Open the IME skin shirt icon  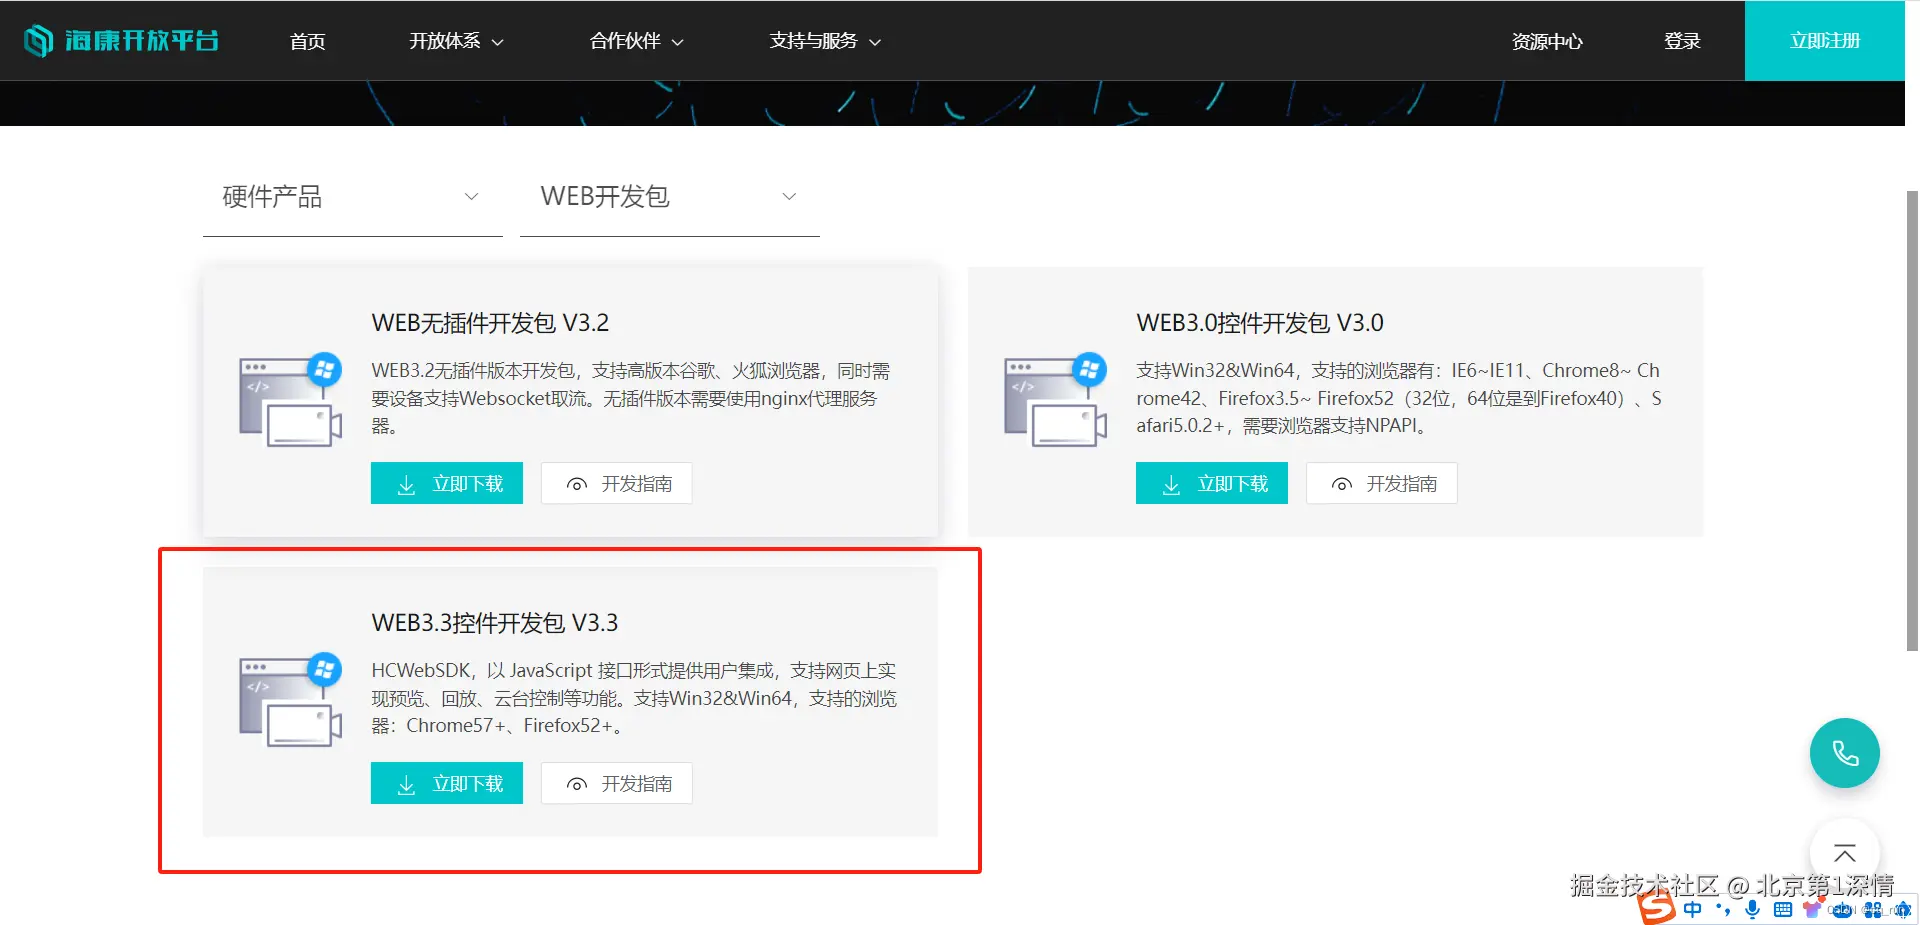[x=1811, y=909]
